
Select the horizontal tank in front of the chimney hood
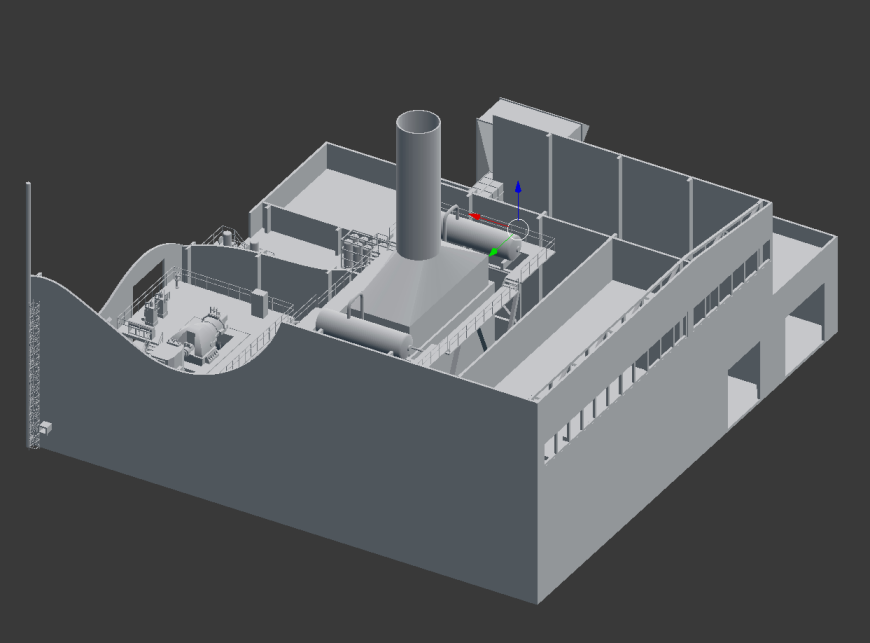364,331
